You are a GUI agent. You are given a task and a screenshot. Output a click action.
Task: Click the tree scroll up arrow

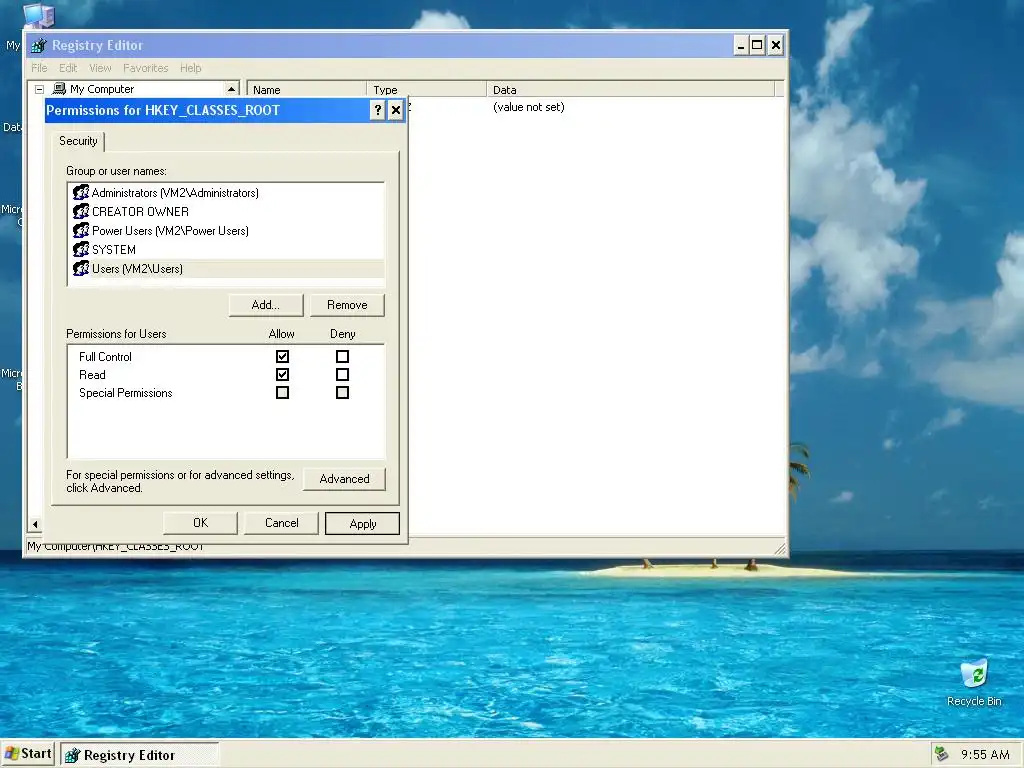point(232,89)
